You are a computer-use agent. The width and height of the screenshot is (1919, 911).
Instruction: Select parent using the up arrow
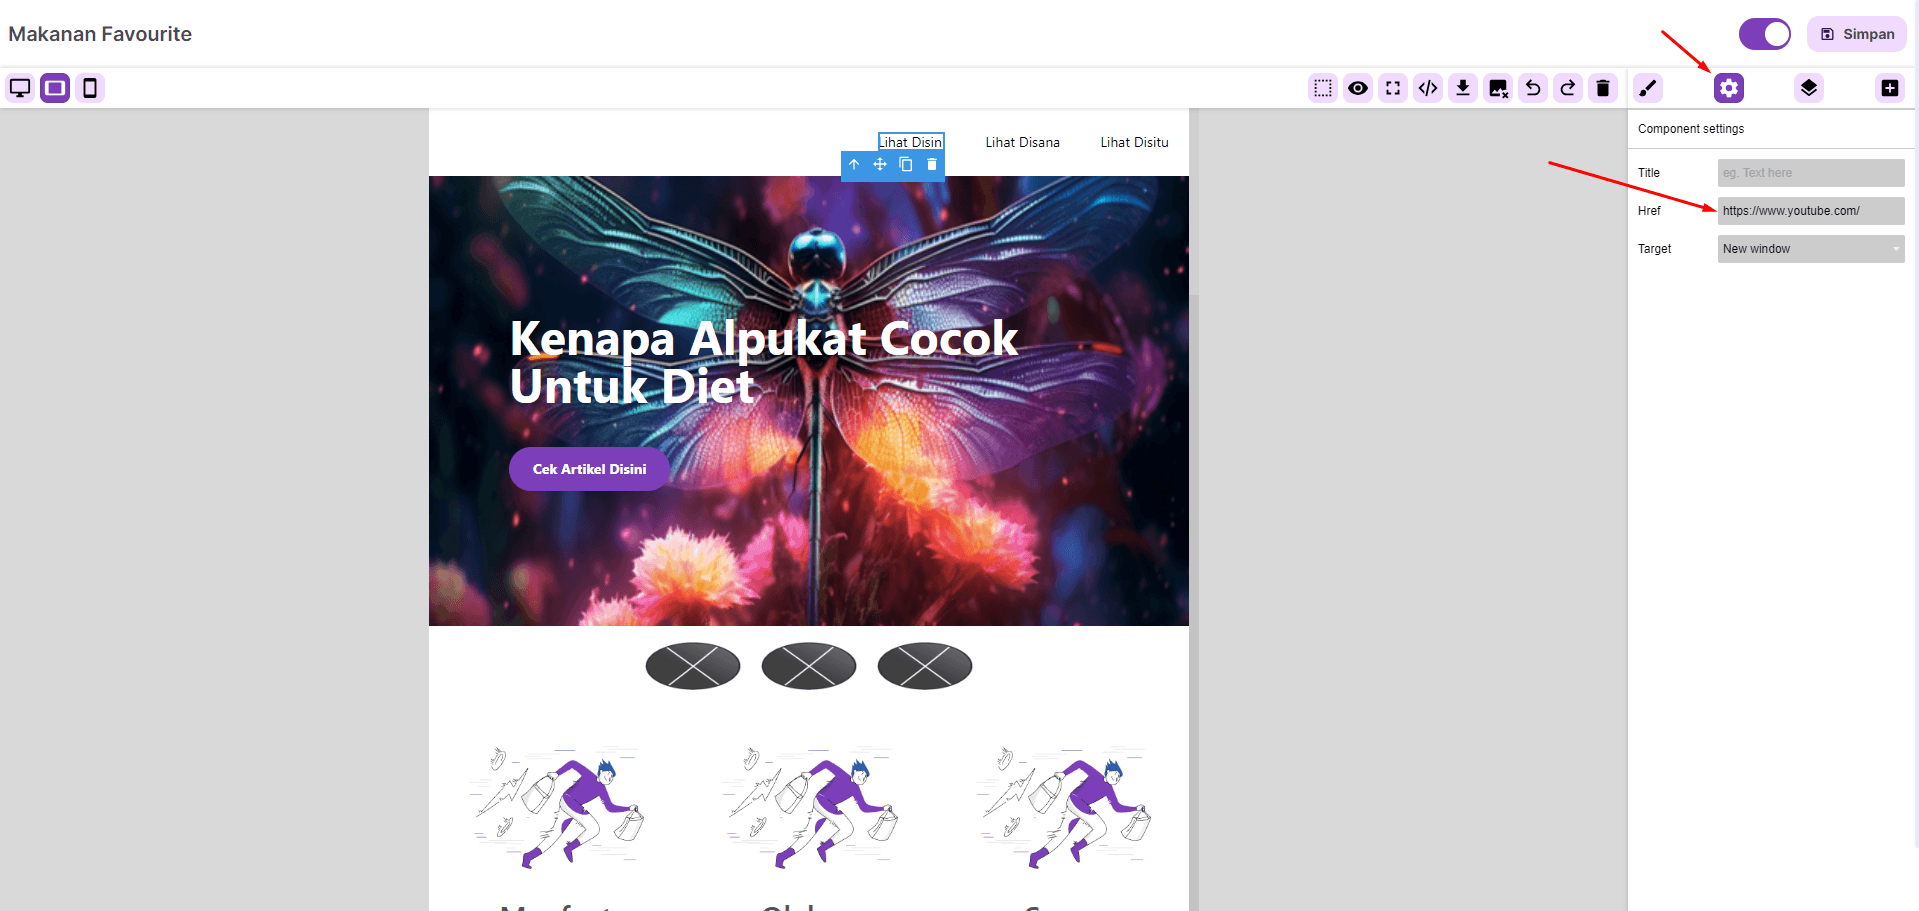click(854, 165)
